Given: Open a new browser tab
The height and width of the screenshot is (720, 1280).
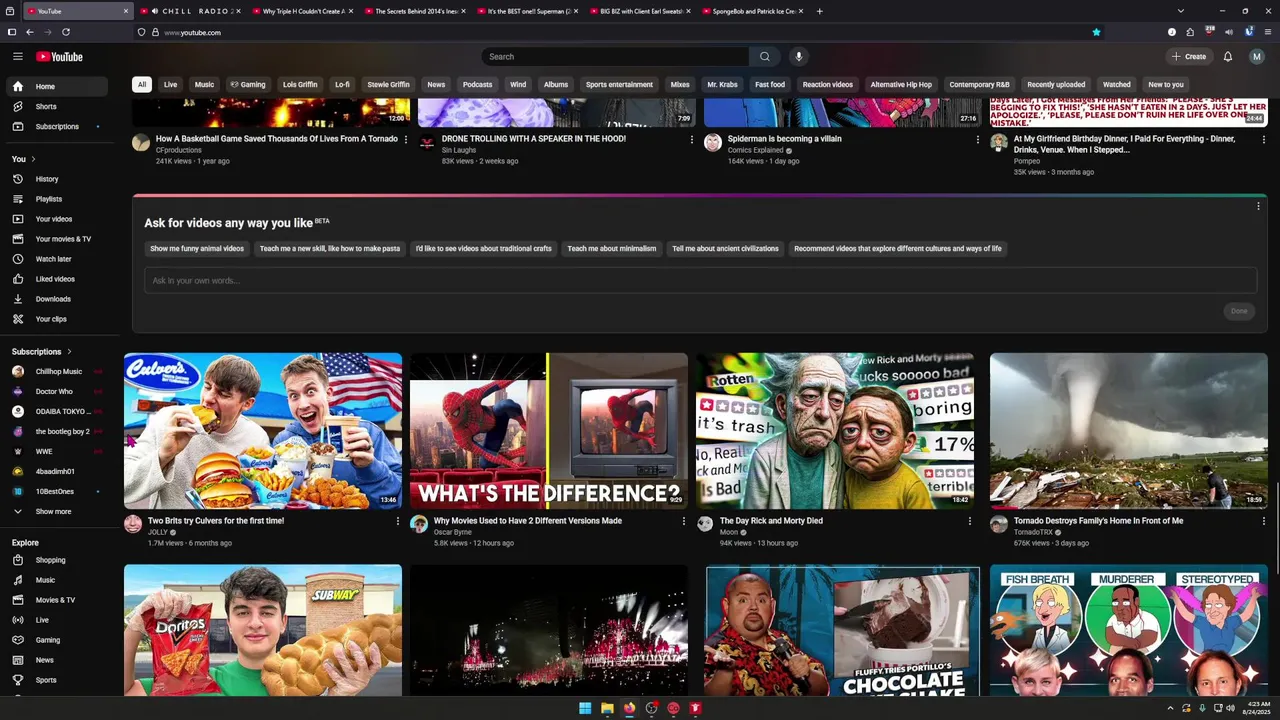Looking at the screenshot, I should [819, 11].
